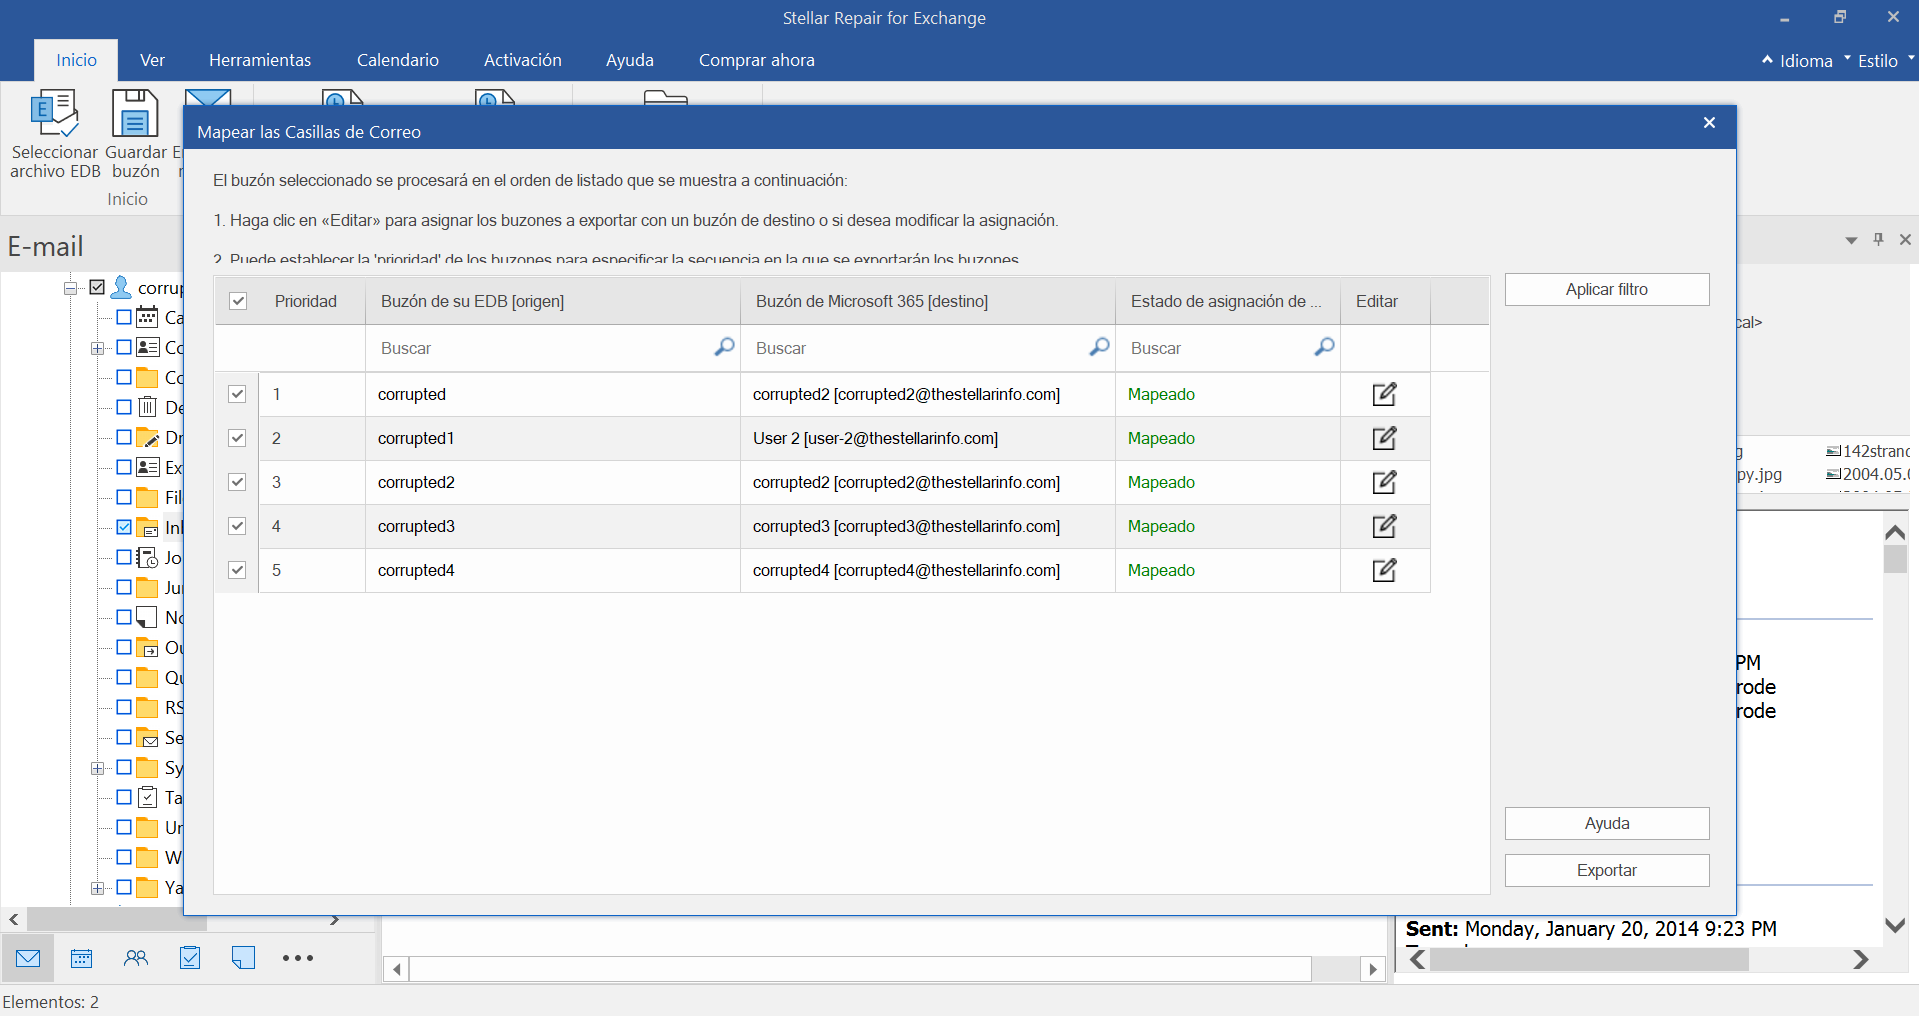
Task: Edit mapping for corrupted3 mailbox
Action: 1384,526
